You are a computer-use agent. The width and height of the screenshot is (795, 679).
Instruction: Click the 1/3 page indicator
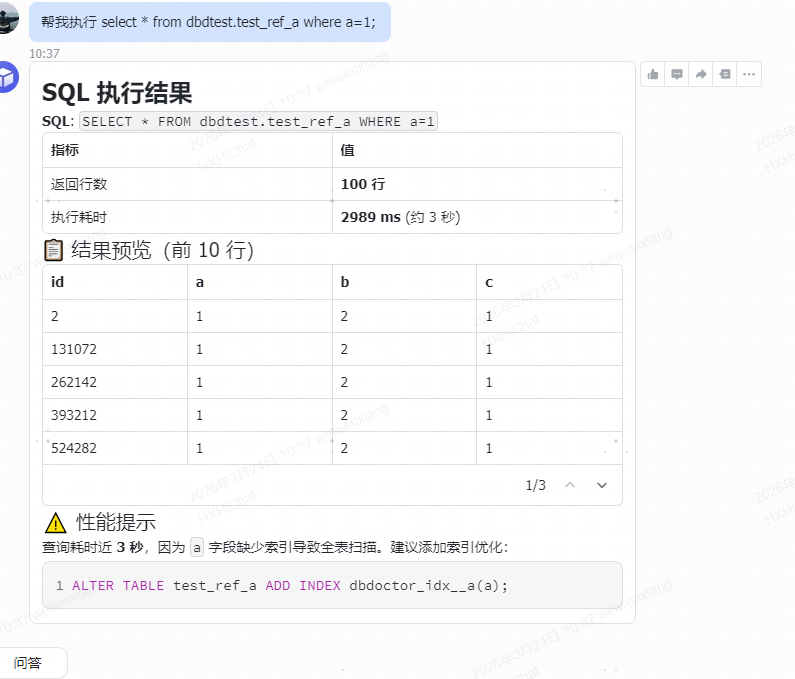click(x=535, y=485)
